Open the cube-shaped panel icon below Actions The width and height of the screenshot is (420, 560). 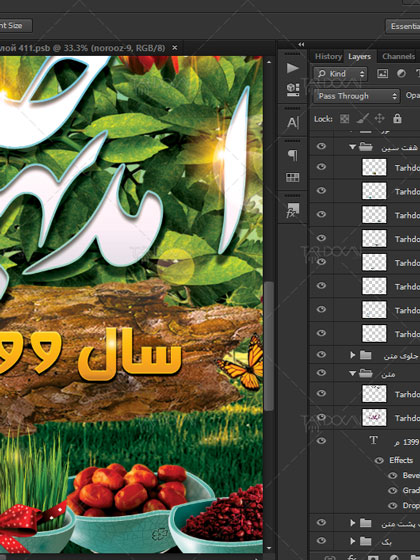(x=292, y=89)
